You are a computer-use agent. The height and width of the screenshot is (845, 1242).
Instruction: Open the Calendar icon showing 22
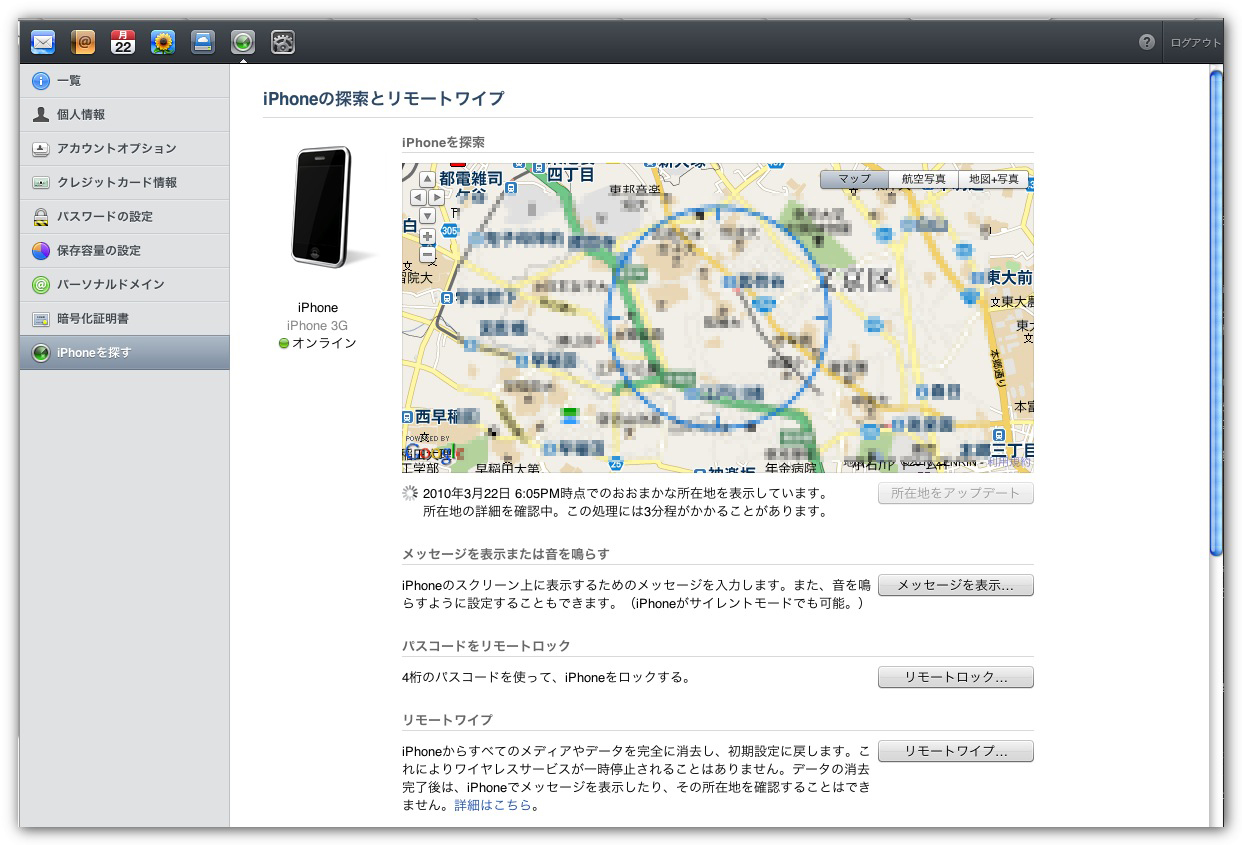(123, 42)
